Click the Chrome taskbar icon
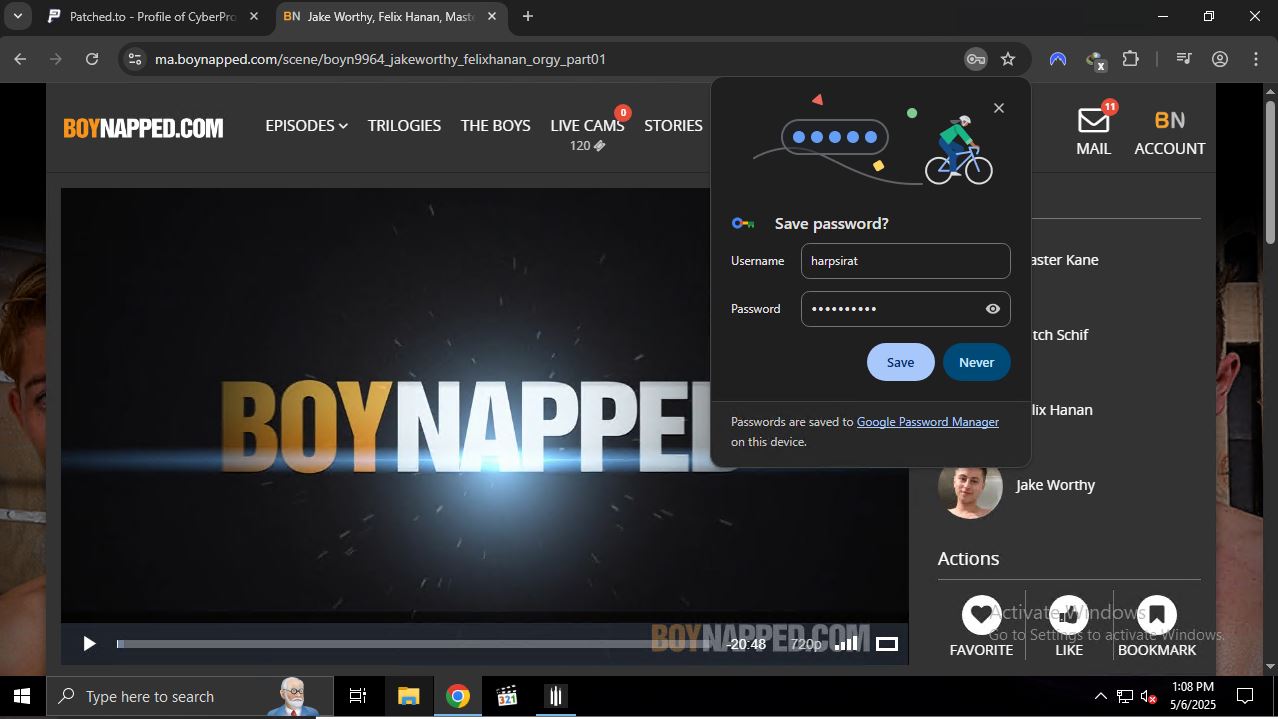1278x719 pixels. 458,696
